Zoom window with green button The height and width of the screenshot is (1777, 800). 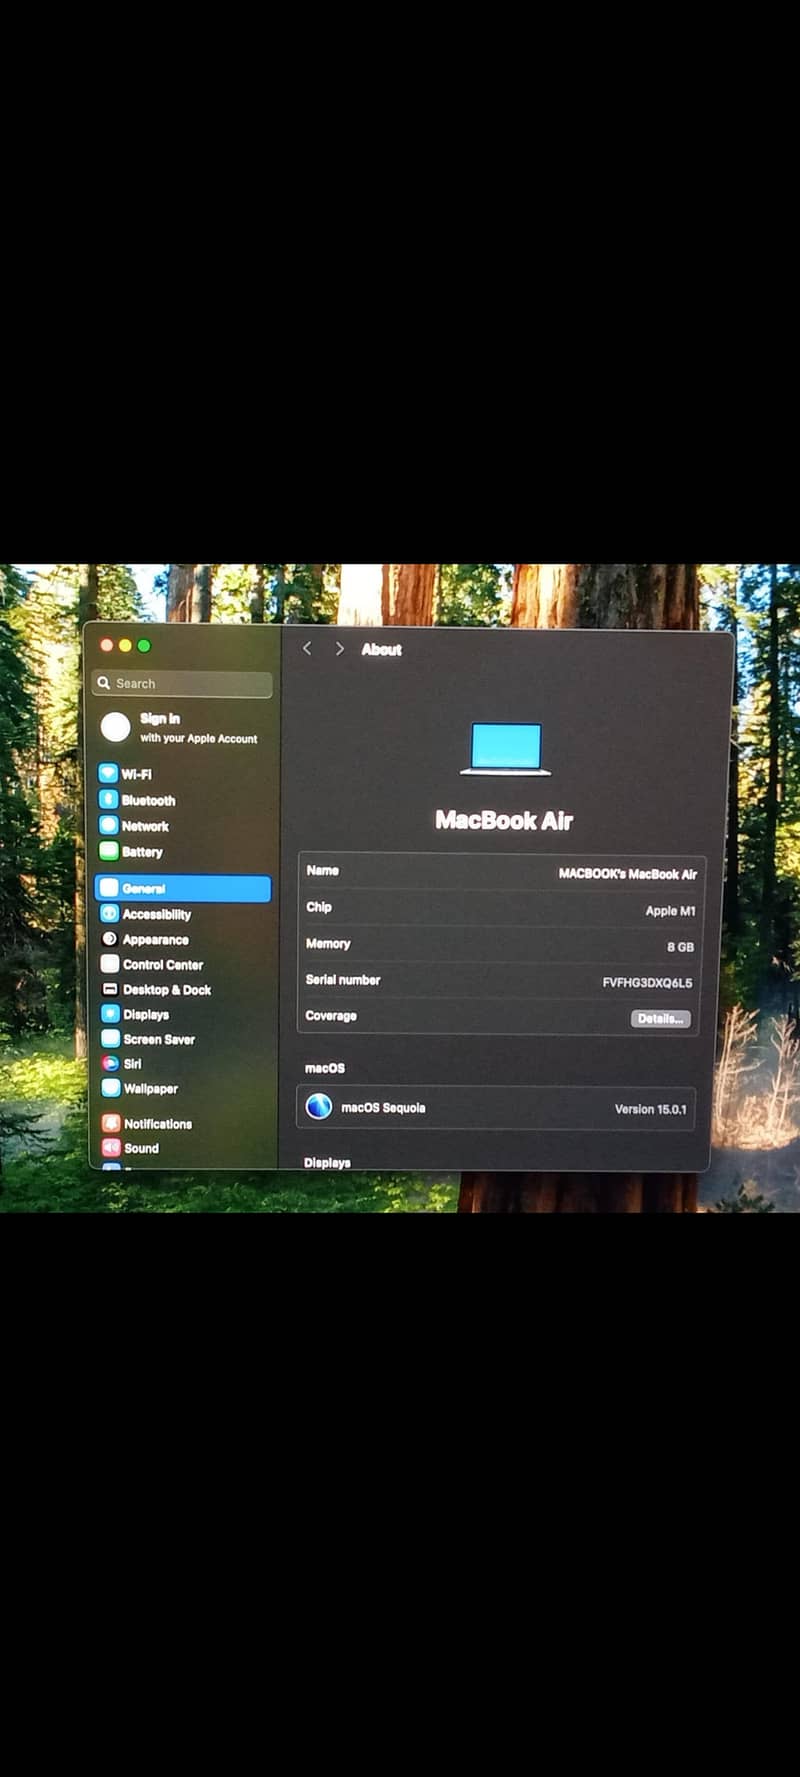pos(144,645)
